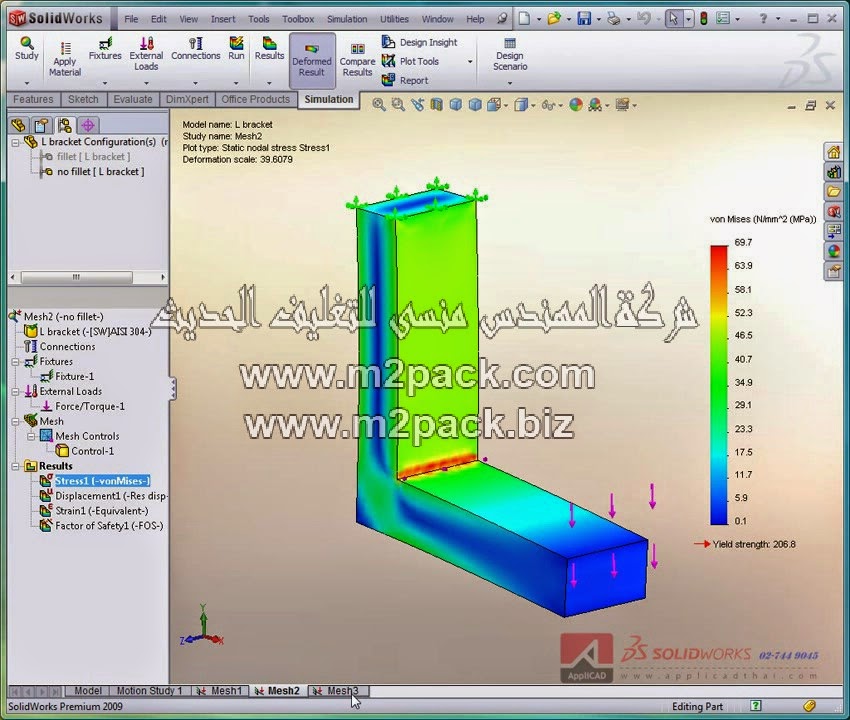
Task: Open the File menu
Action: (x=131, y=19)
